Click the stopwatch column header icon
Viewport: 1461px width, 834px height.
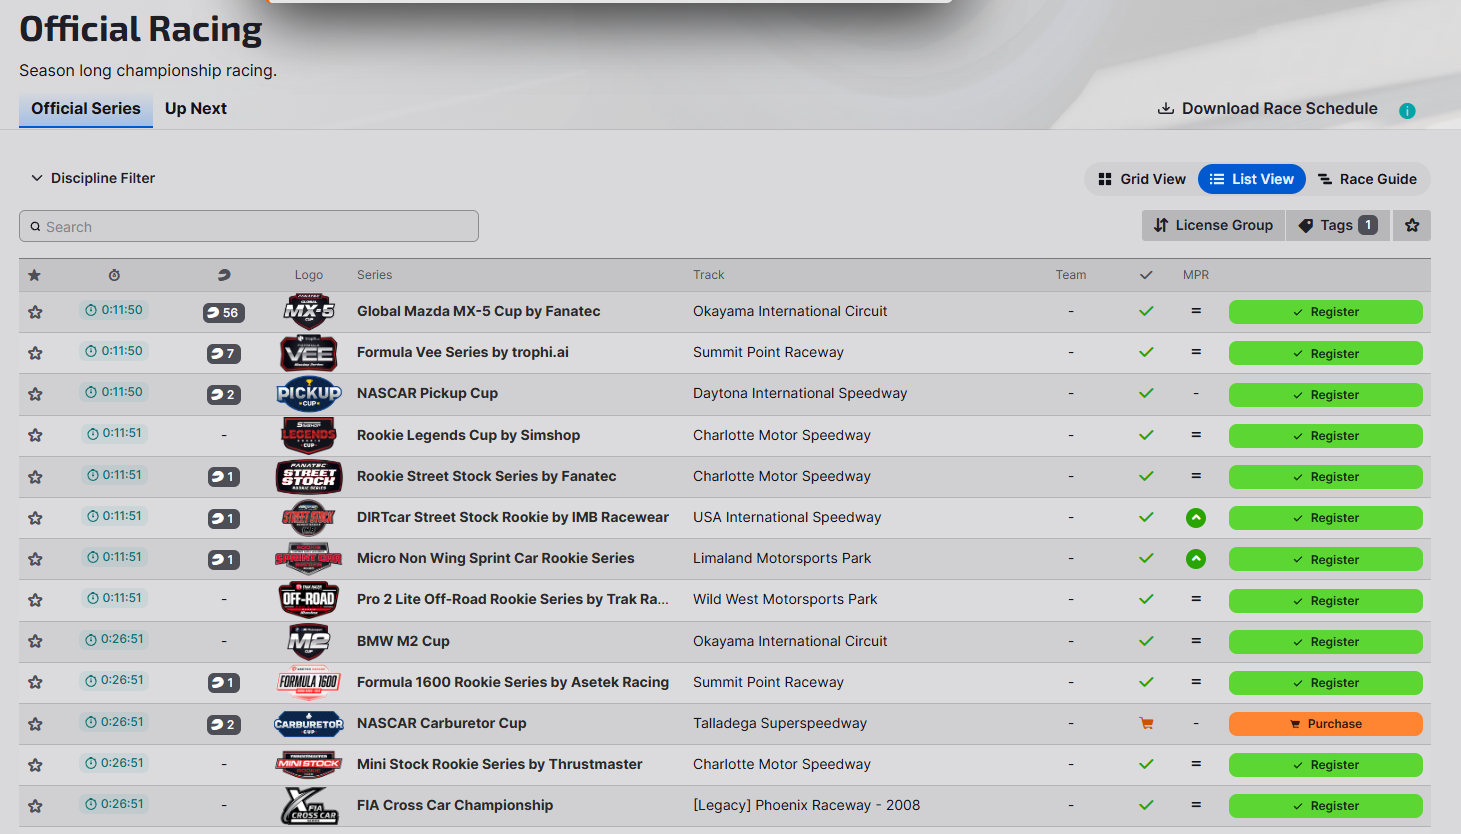click(114, 275)
